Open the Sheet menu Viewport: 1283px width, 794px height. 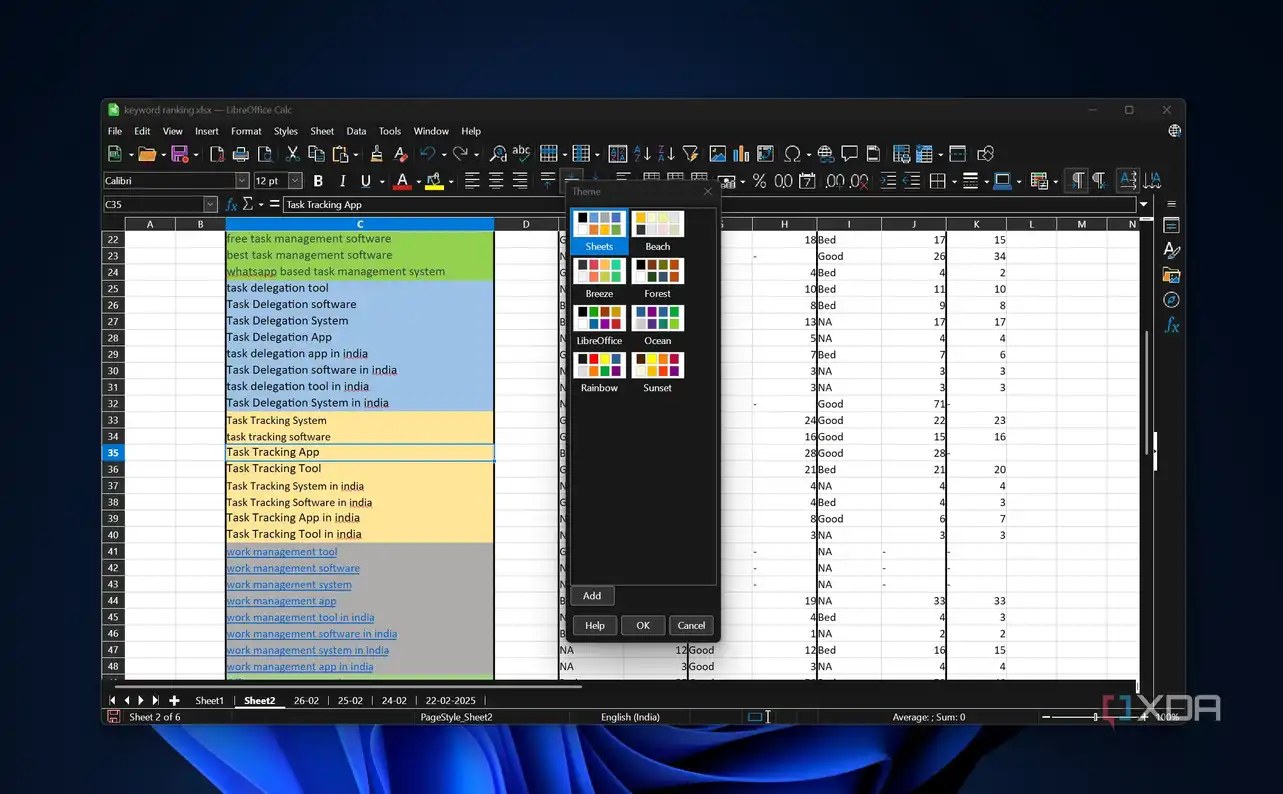point(322,131)
